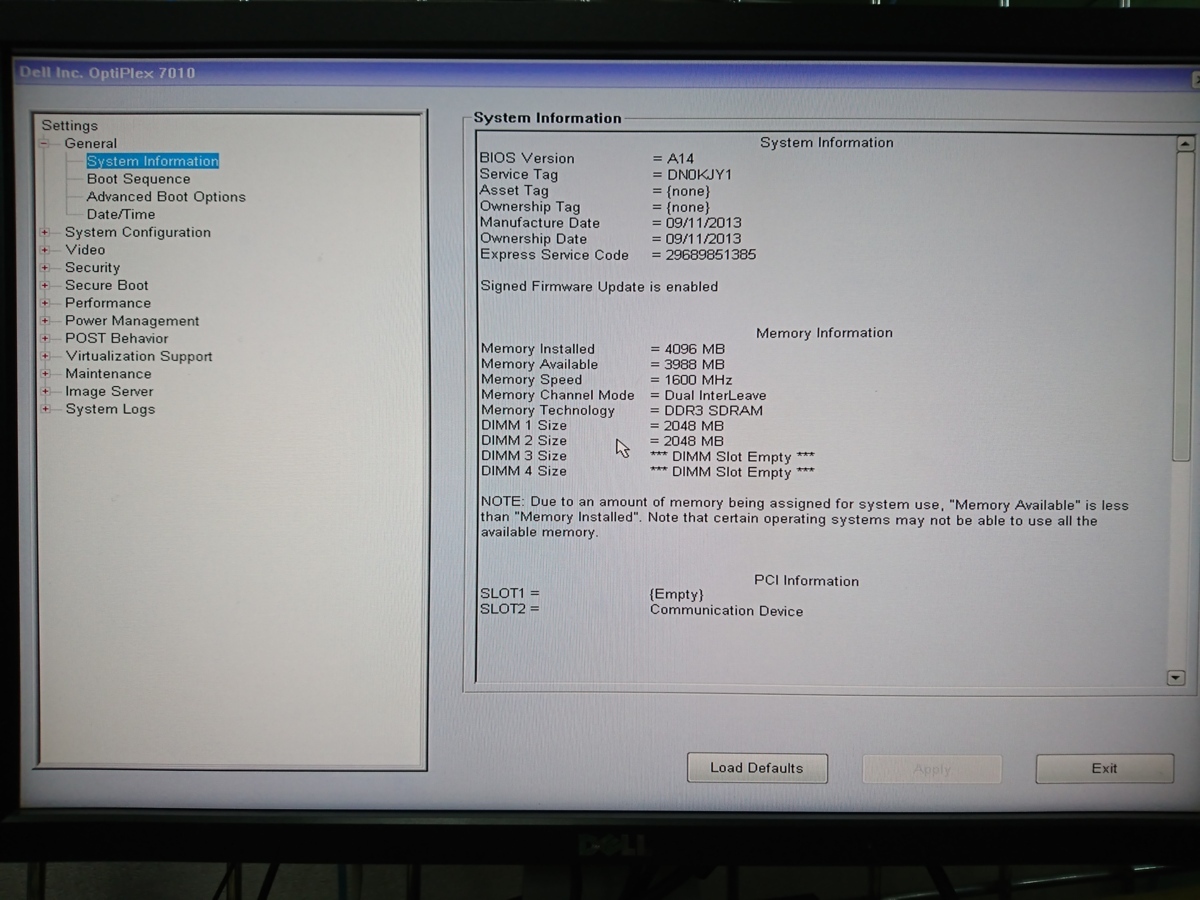
Task: Select the Performance label
Action: coord(108,303)
